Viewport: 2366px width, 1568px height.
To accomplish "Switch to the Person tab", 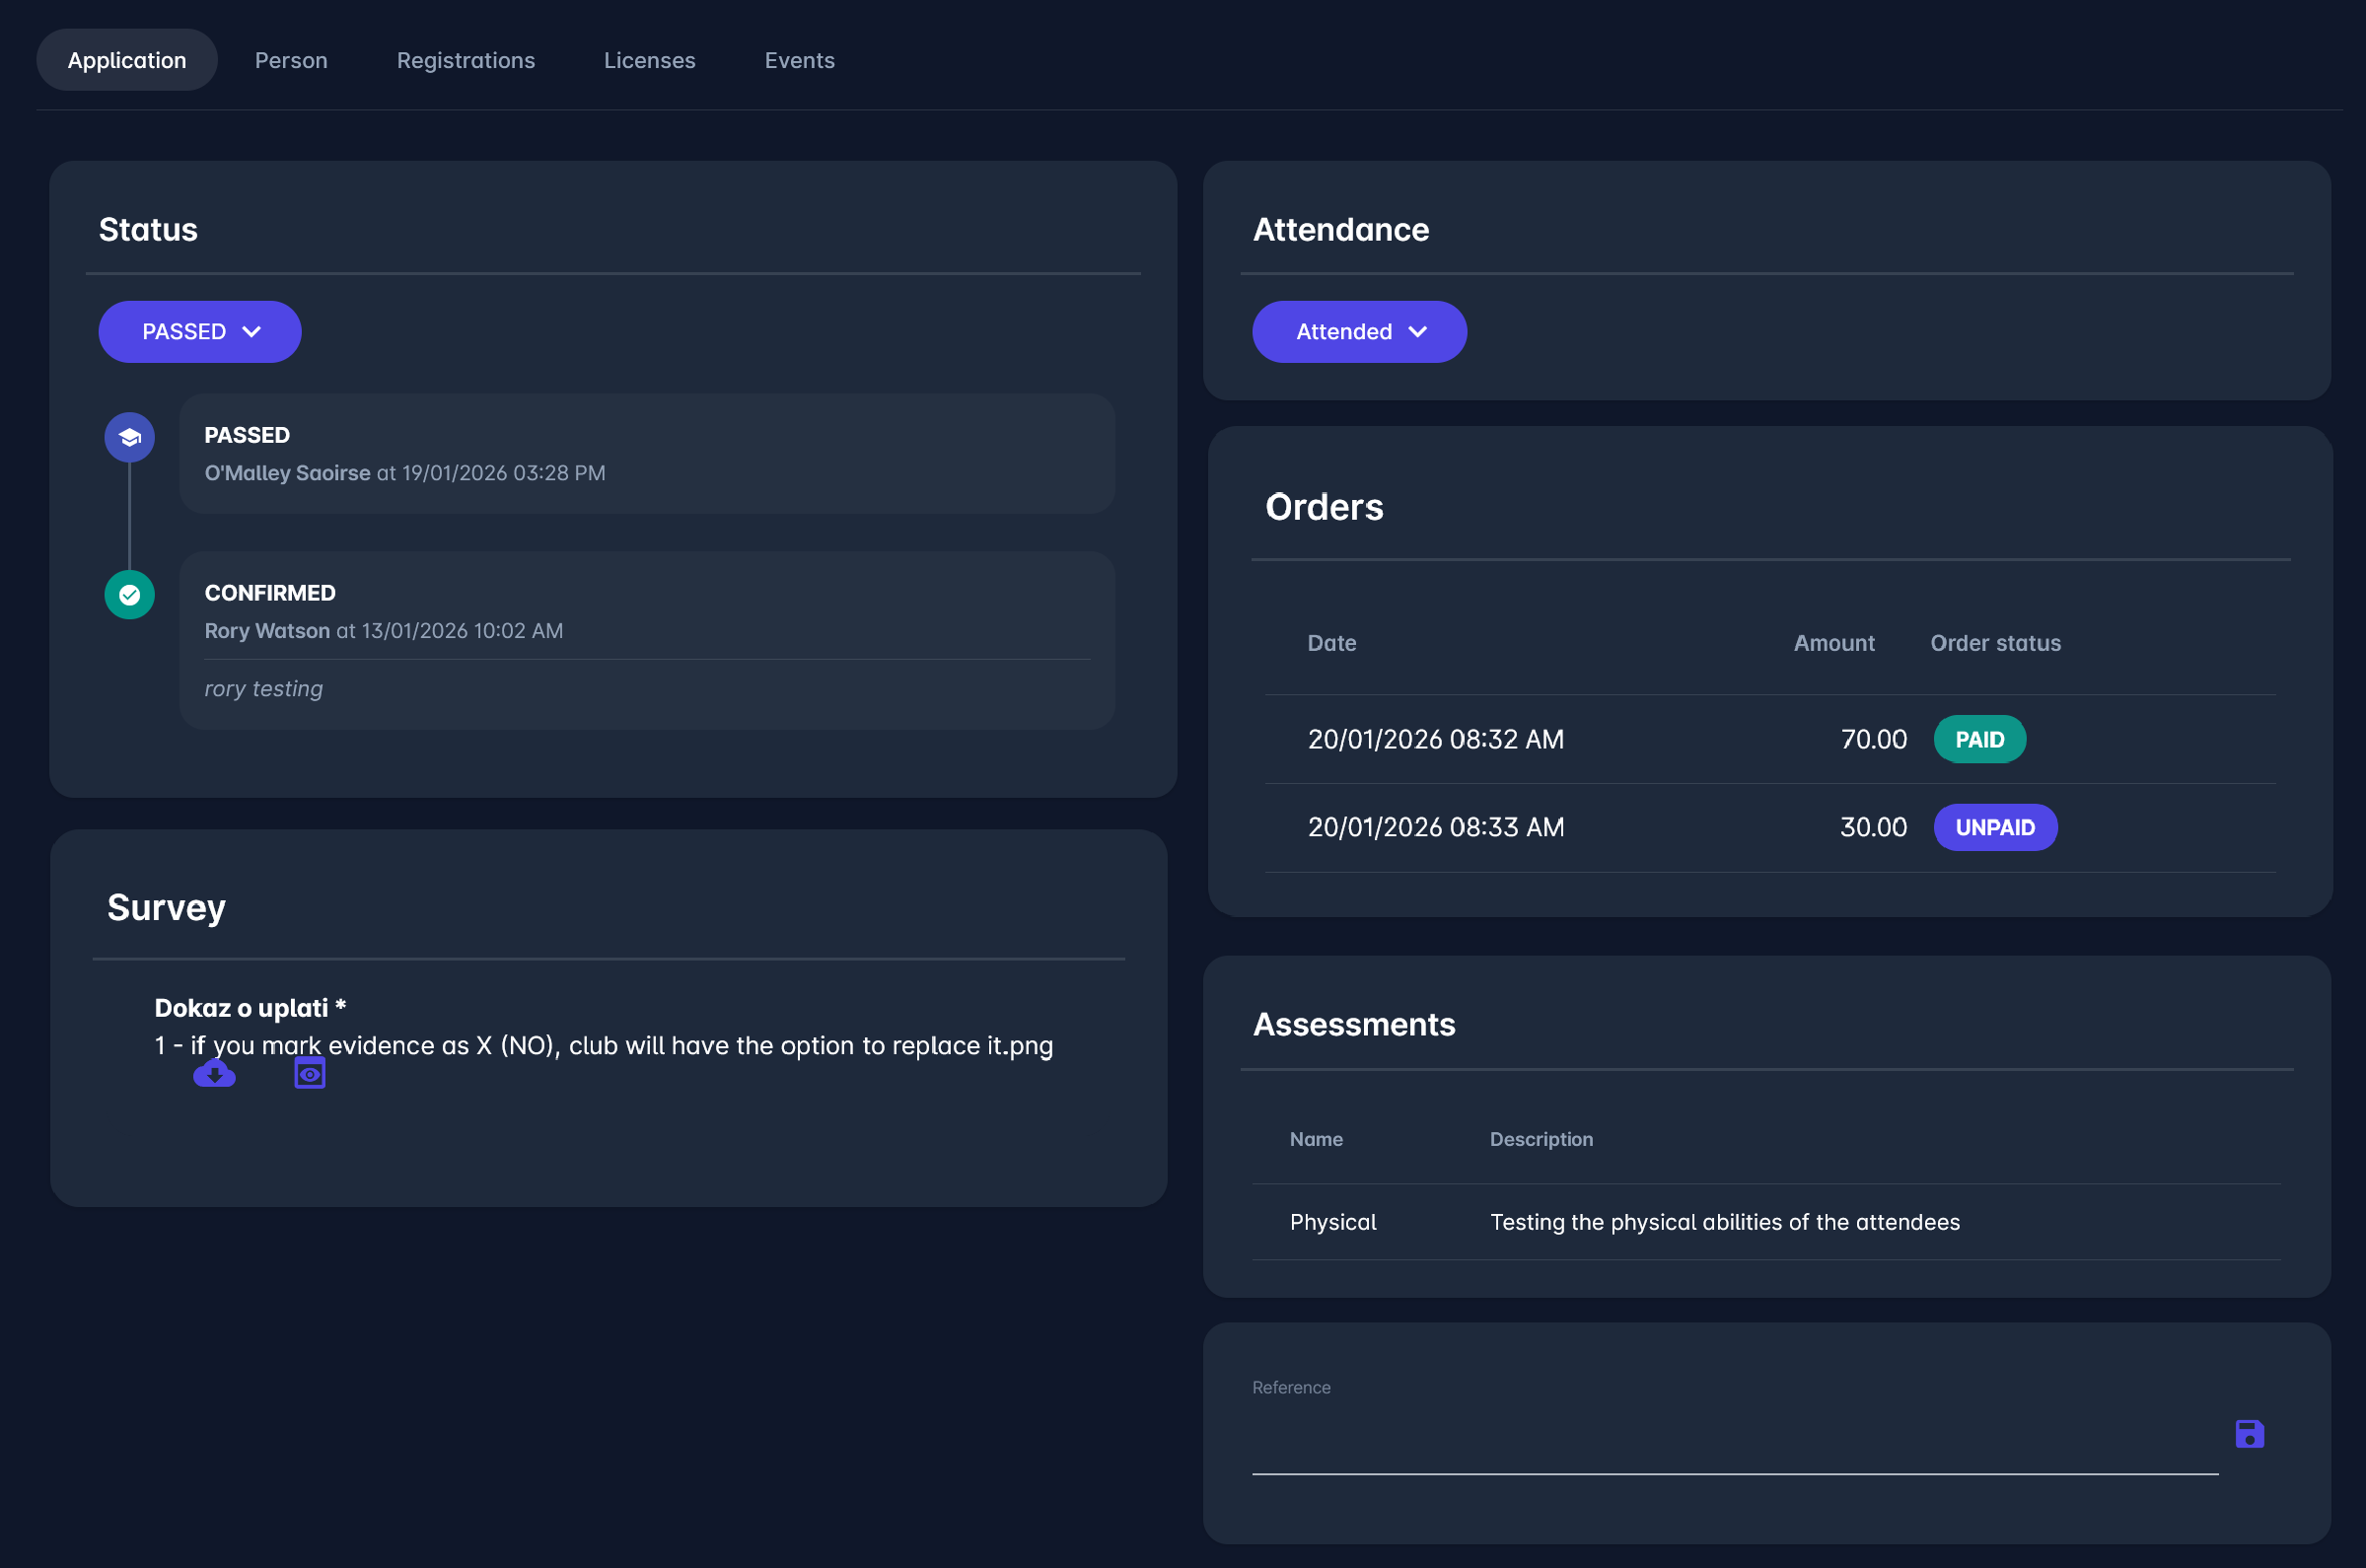I will point(291,60).
